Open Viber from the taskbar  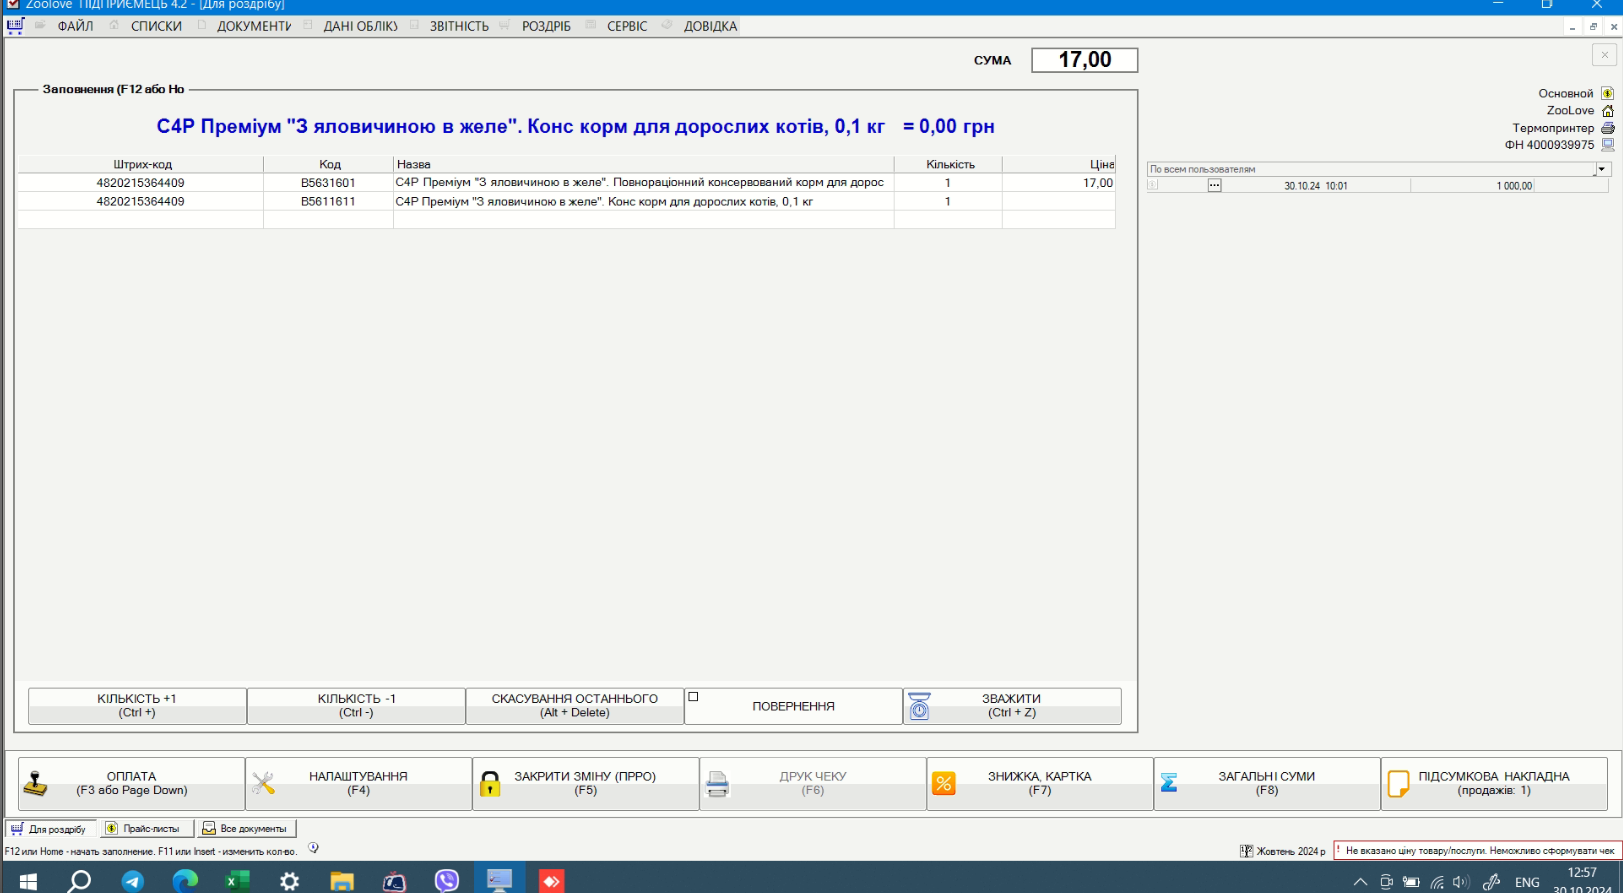[x=446, y=880]
